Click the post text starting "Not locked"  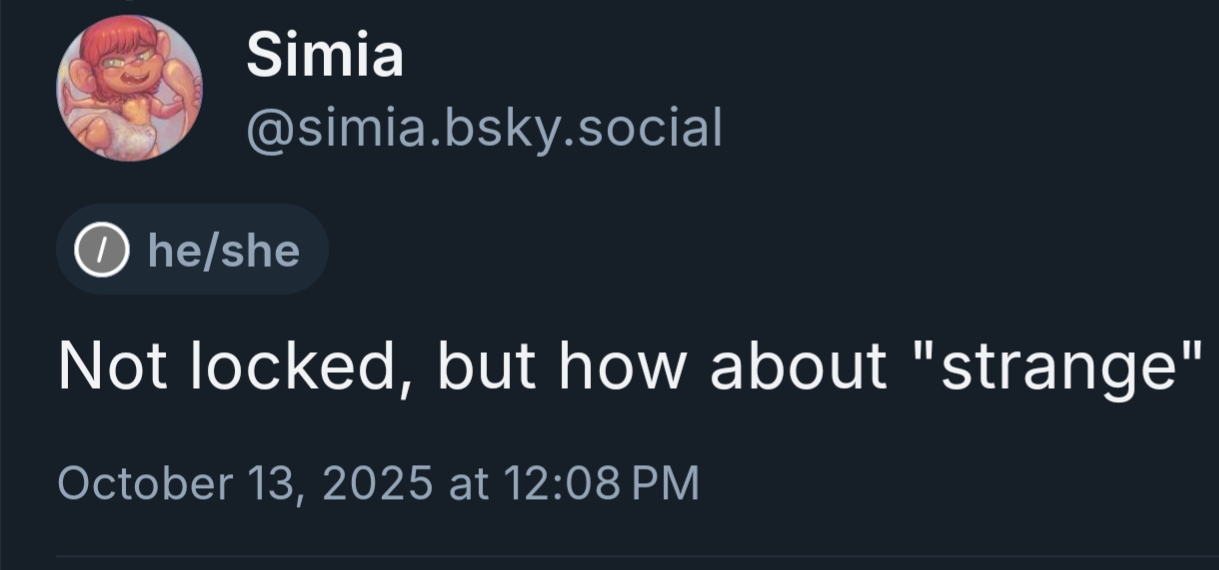[628, 366]
